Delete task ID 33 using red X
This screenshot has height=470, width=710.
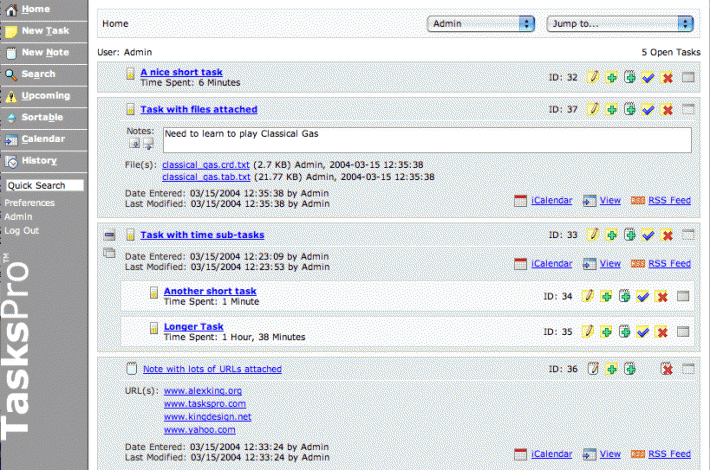tap(667, 235)
